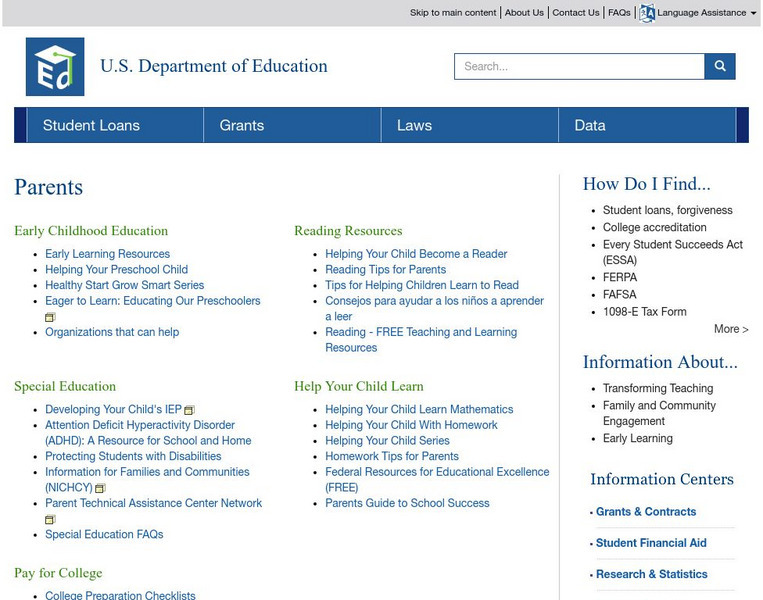Screen dimensions: 763x600
Task: Open Organizations that can help link
Action: (112, 332)
